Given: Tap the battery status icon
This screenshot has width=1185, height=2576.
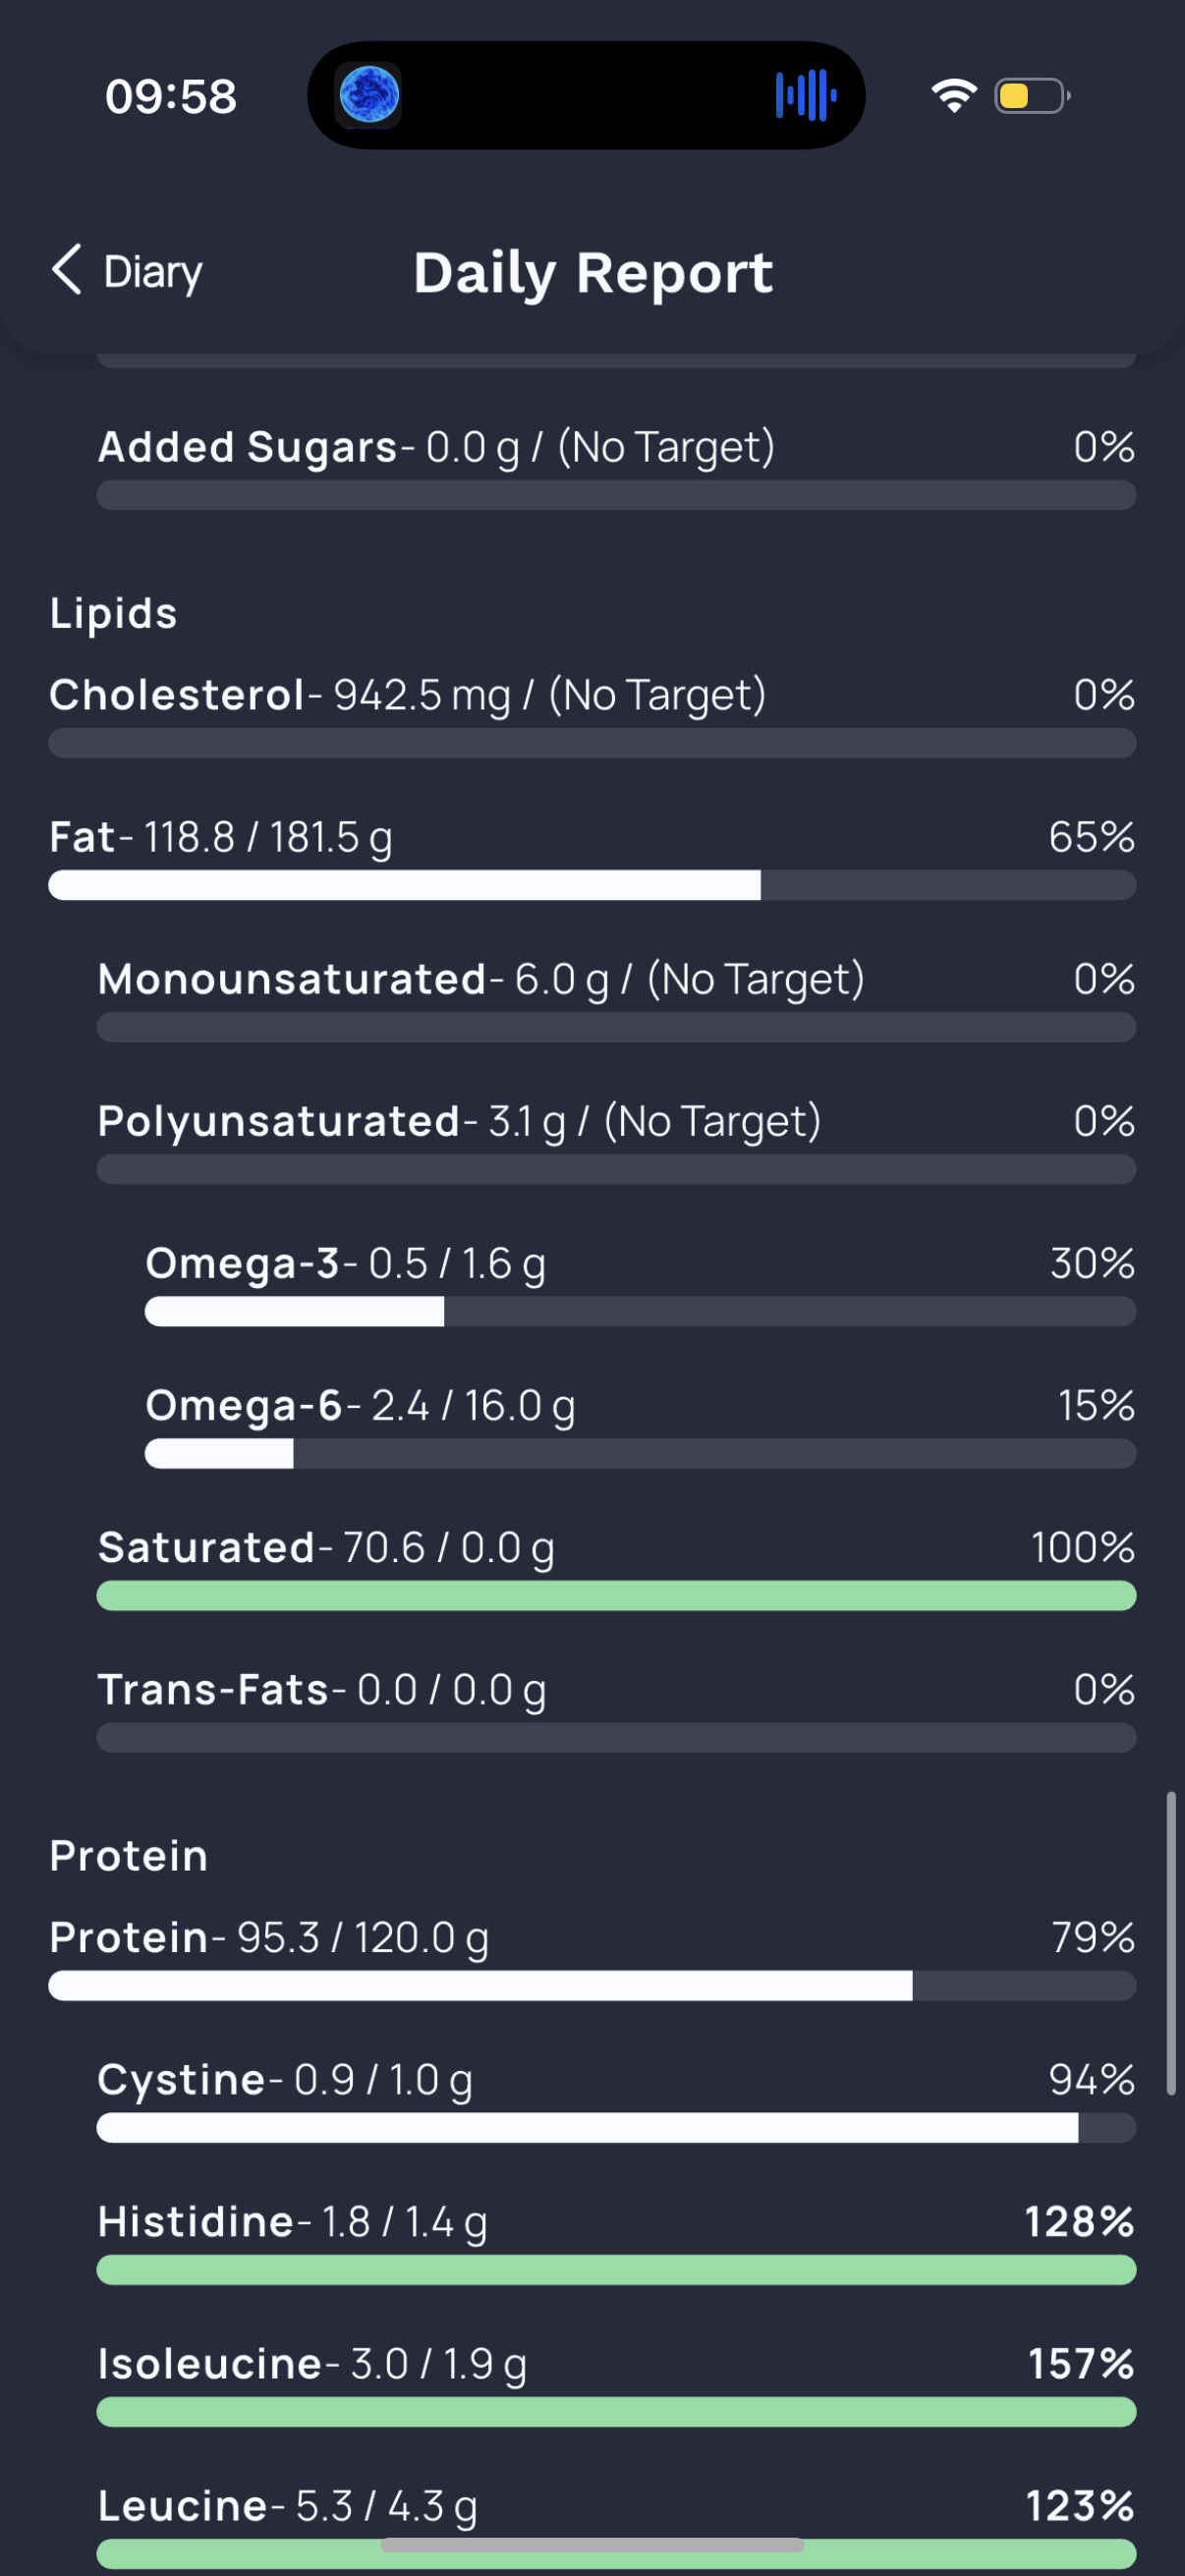Looking at the screenshot, I should pos(1032,95).
